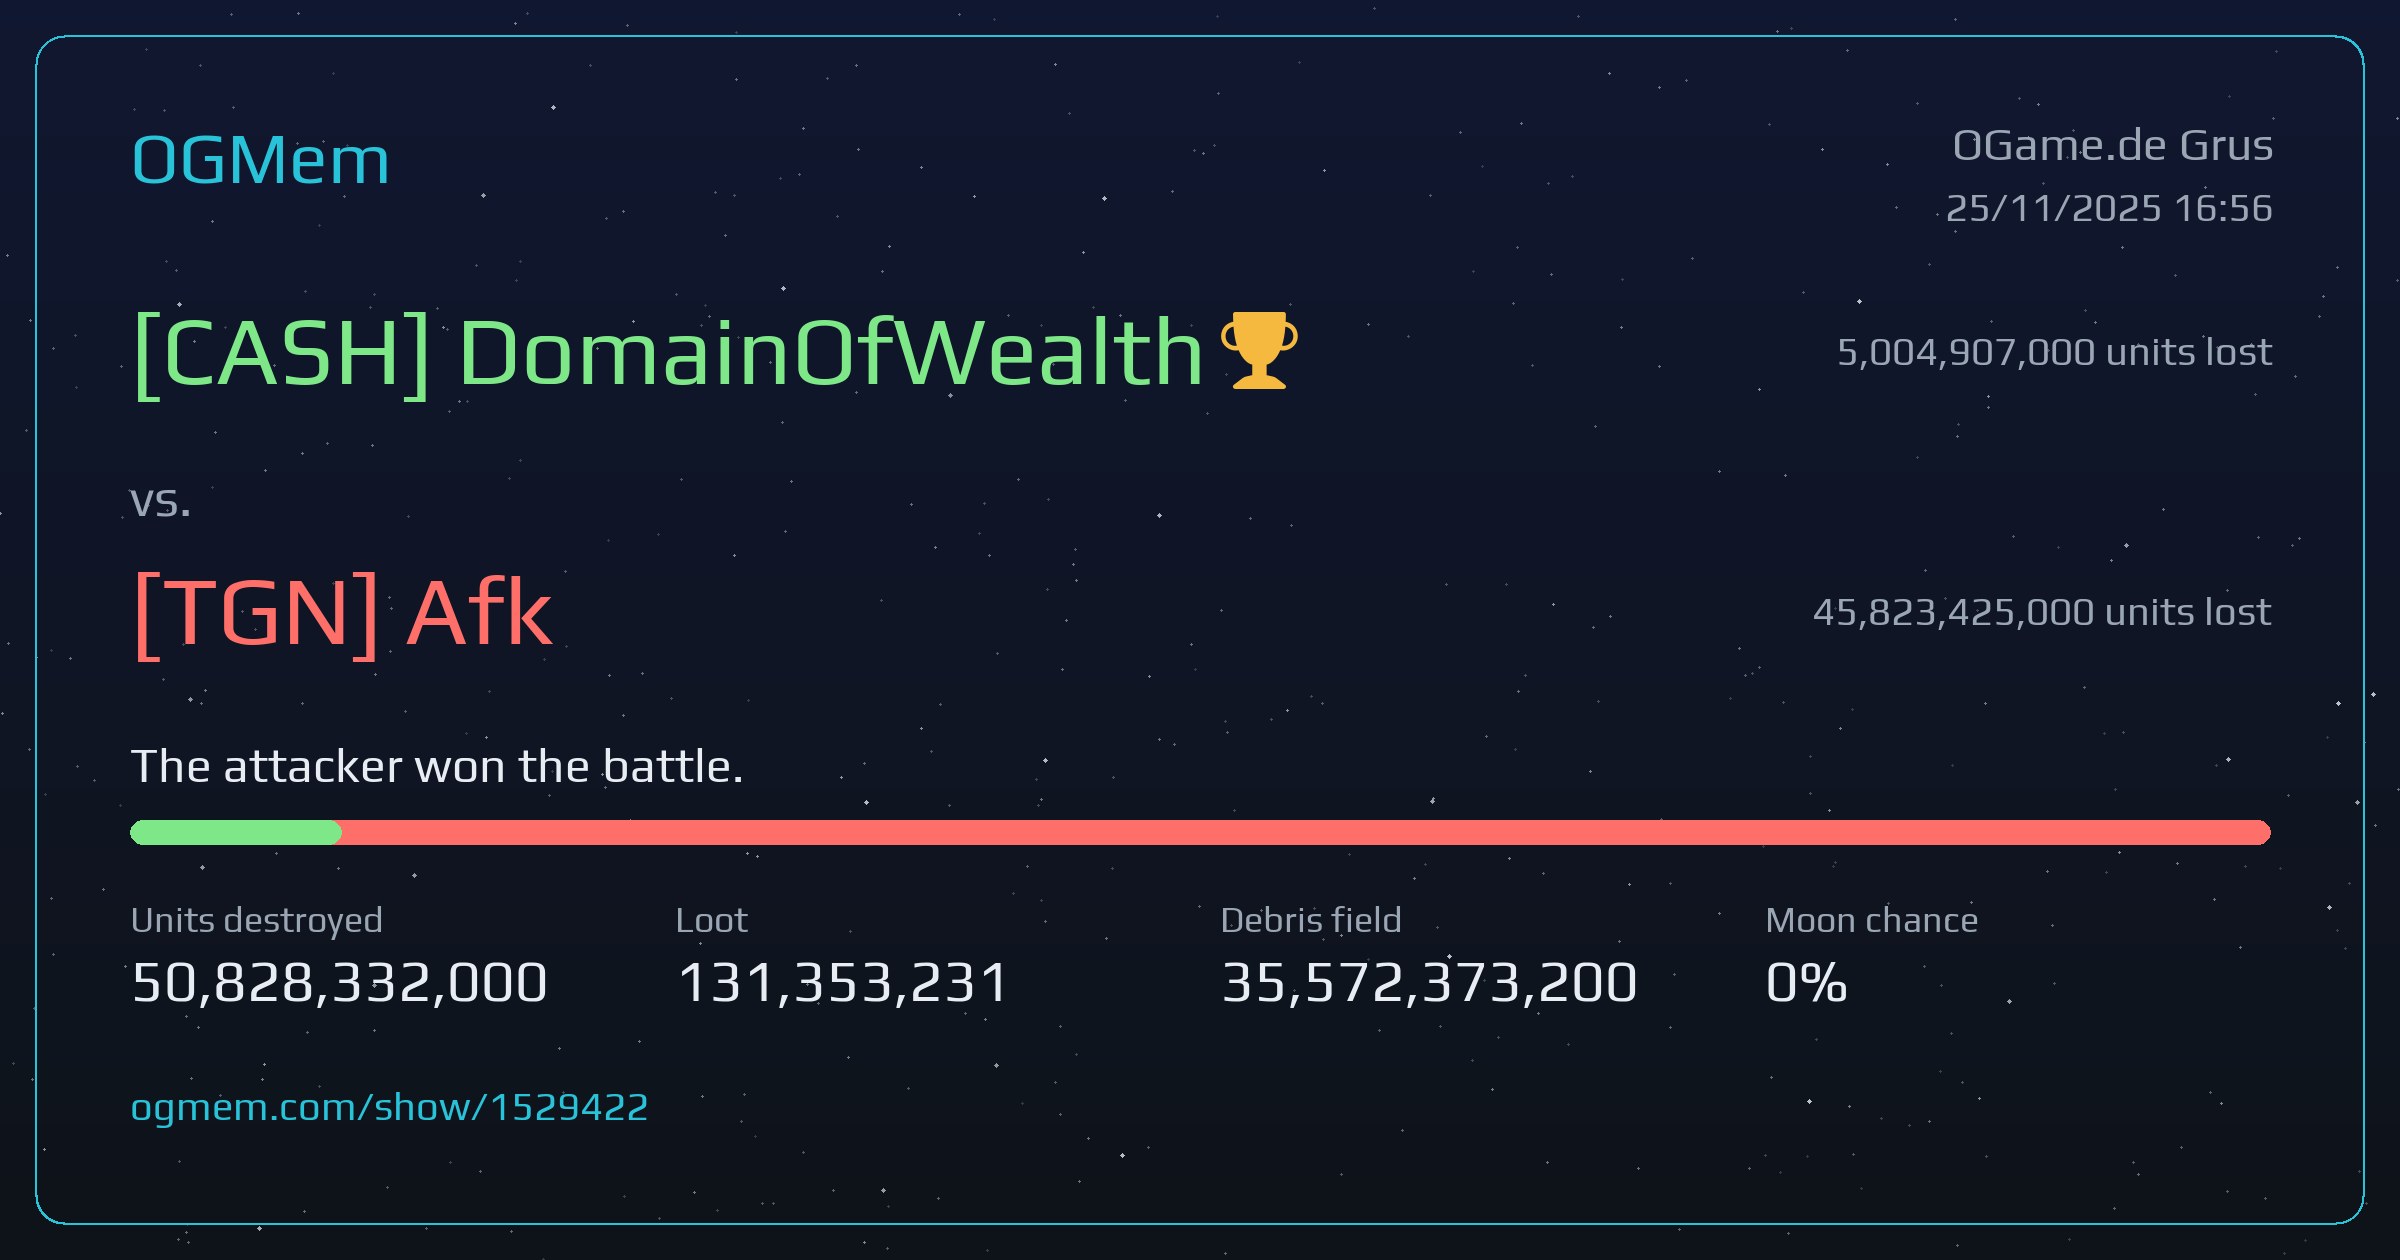
Task: Click the 45,823,425,000 units lost text
Action: coord(2042,612)
